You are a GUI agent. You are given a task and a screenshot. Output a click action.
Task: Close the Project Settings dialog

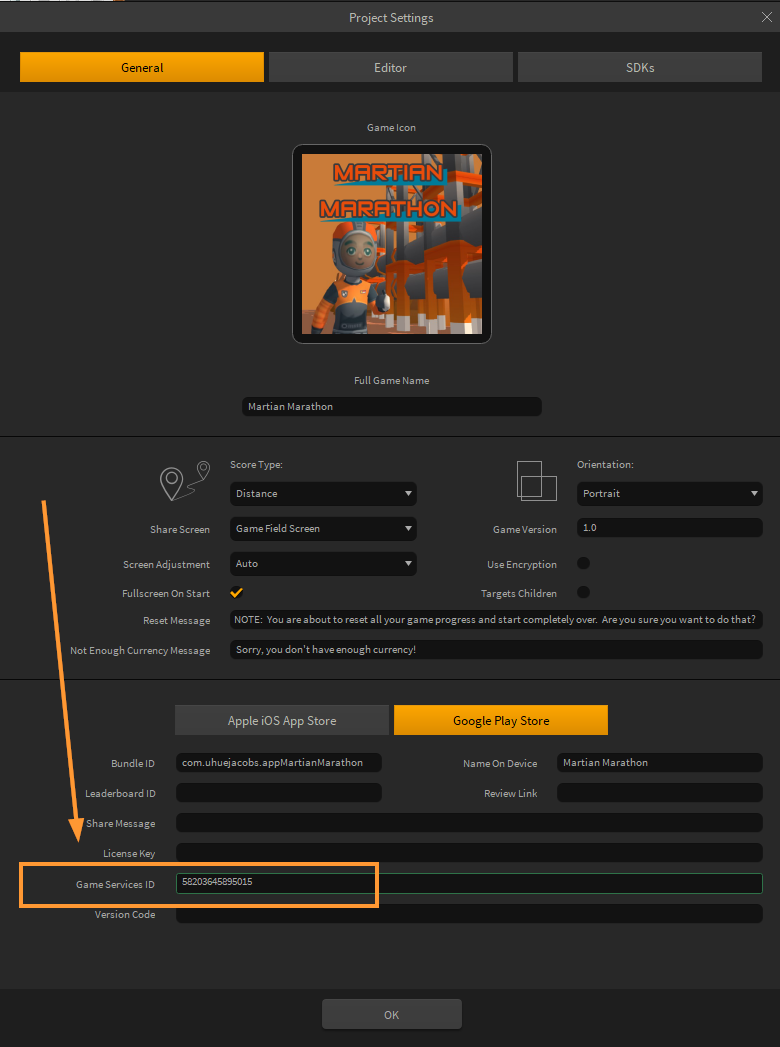766,17
